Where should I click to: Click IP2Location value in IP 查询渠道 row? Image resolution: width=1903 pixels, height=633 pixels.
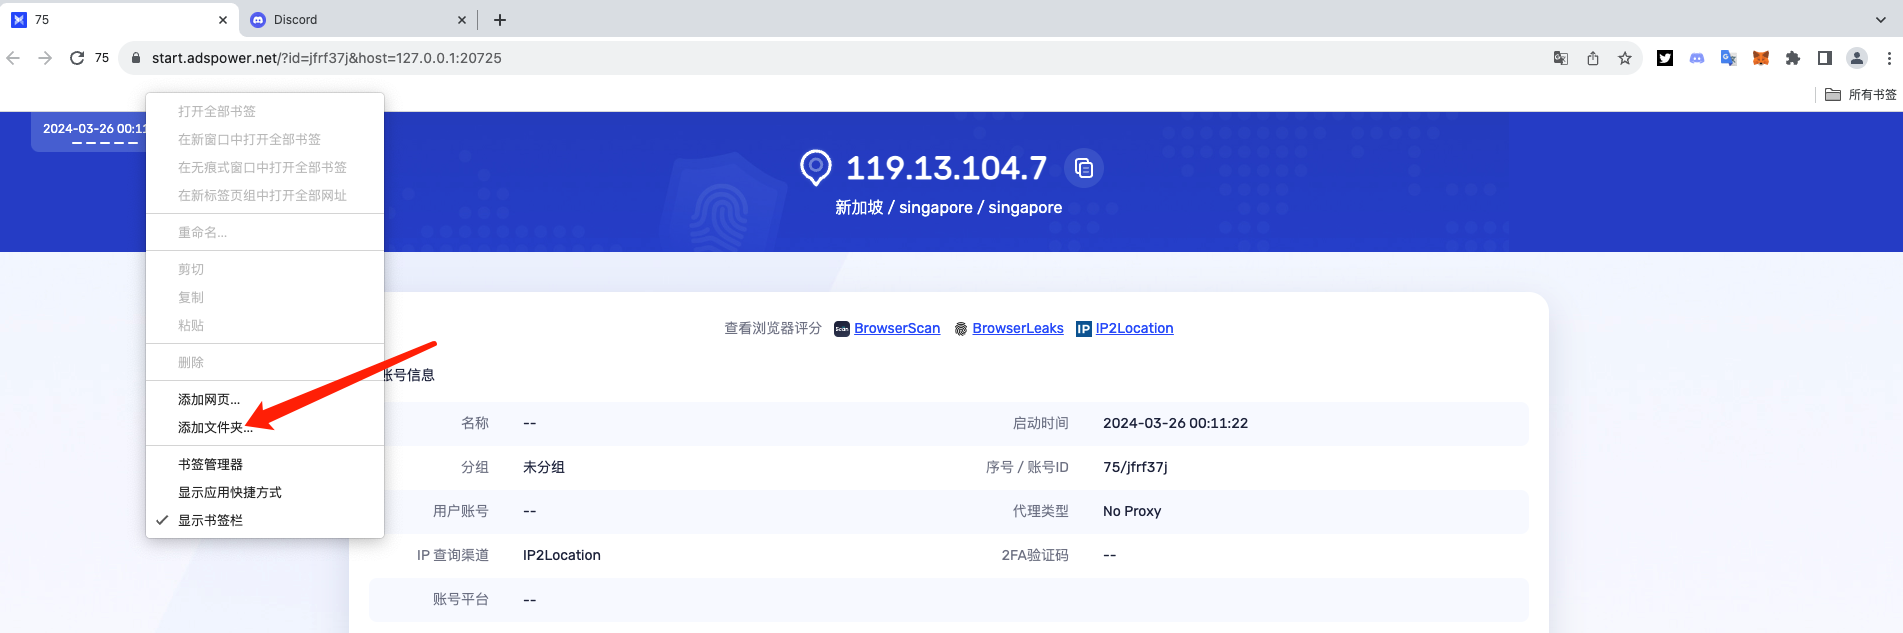pos(562,555)
